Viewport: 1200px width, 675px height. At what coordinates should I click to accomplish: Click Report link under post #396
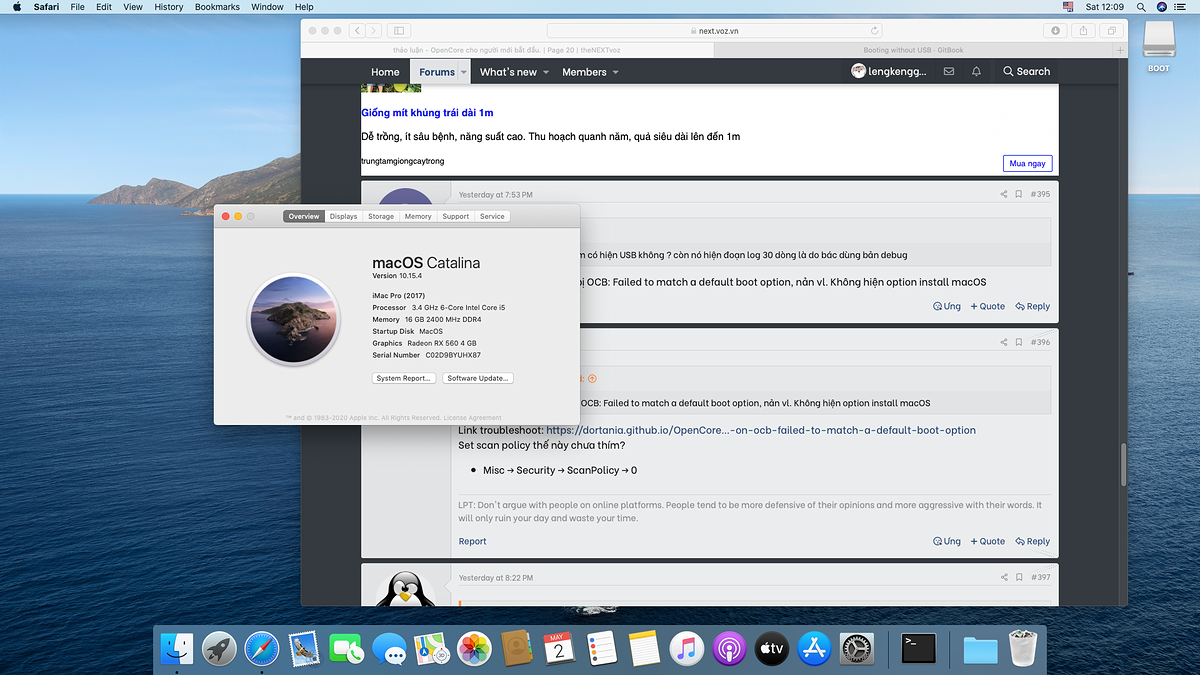tap(473, 541)
